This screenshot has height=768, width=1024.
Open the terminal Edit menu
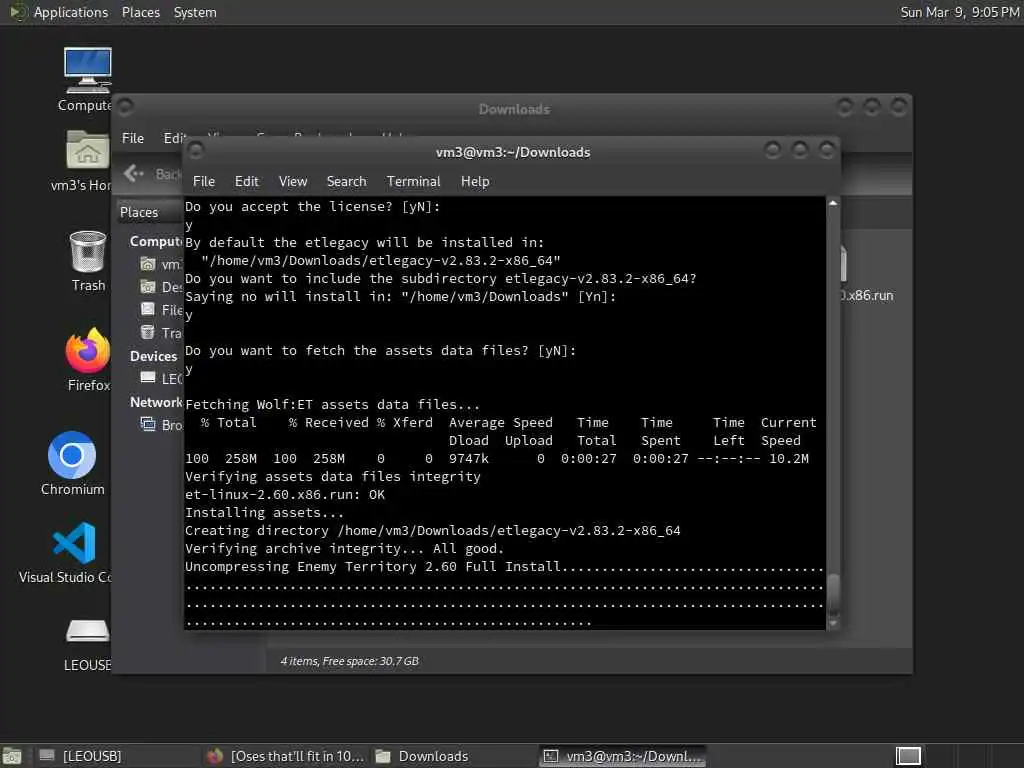pos(246,181)
